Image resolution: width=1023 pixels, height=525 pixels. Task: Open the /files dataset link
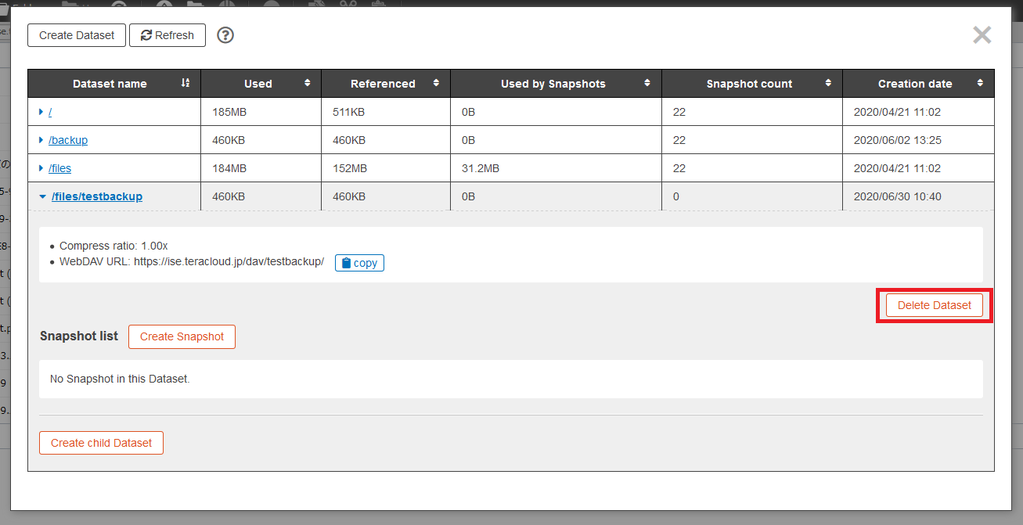pos(60,168)
